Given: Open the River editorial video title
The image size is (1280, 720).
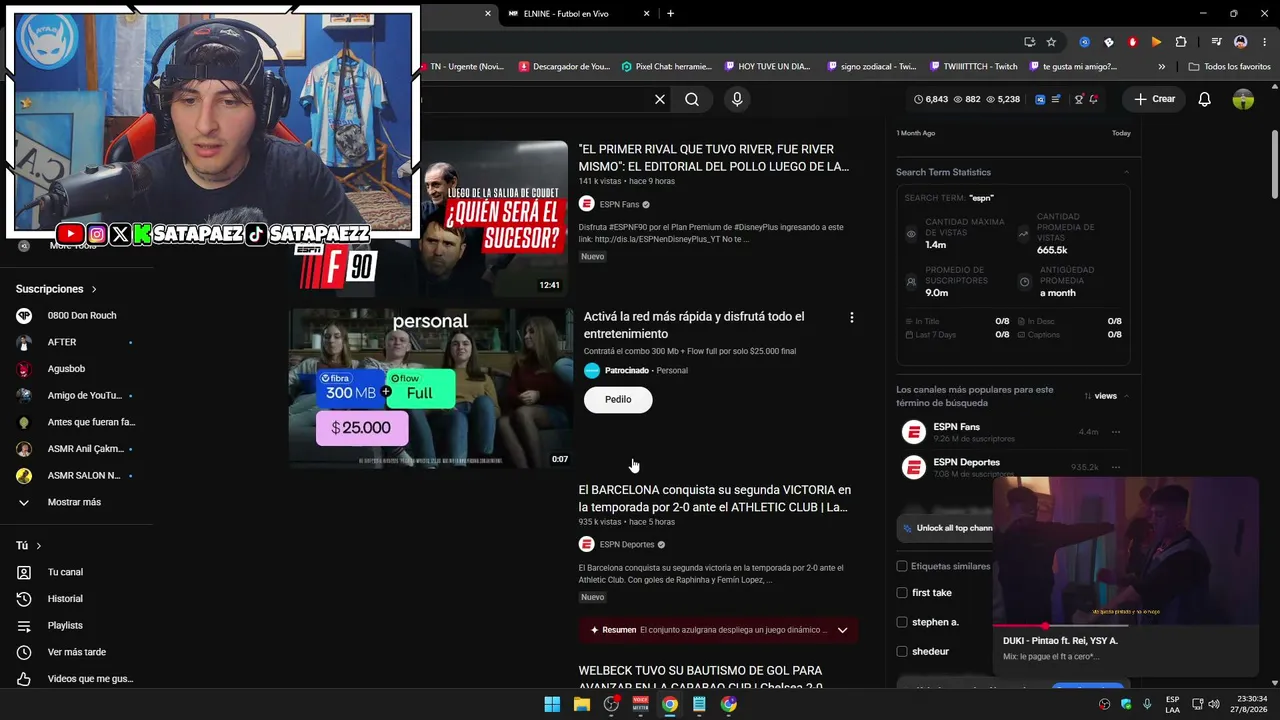Looking at the screenshot, I should click(714, 158).
